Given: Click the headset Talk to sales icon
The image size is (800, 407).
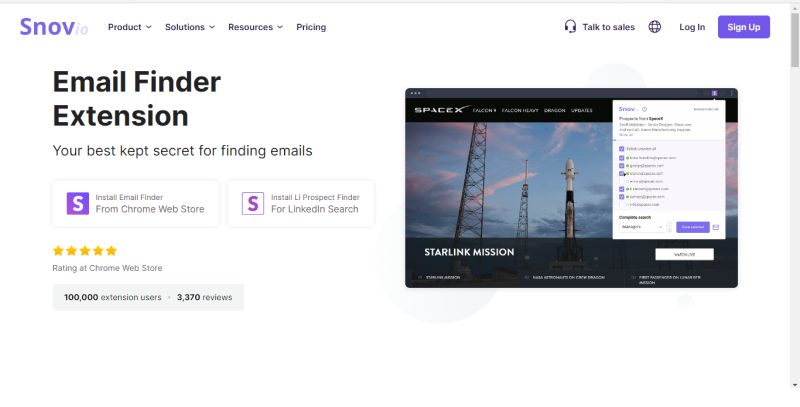Looking at the screenshot, I should (570, 27).
